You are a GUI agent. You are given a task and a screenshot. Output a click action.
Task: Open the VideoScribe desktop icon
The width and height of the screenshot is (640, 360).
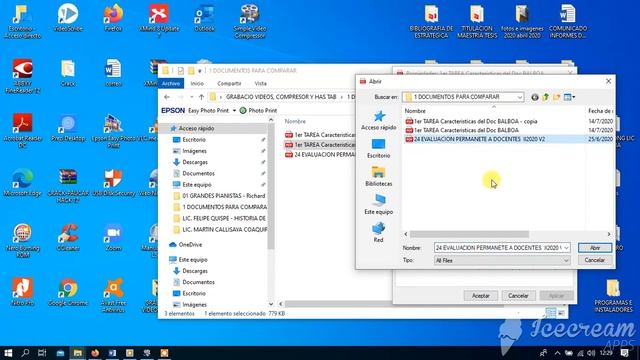pyautogui.click(x=68, y=18)
